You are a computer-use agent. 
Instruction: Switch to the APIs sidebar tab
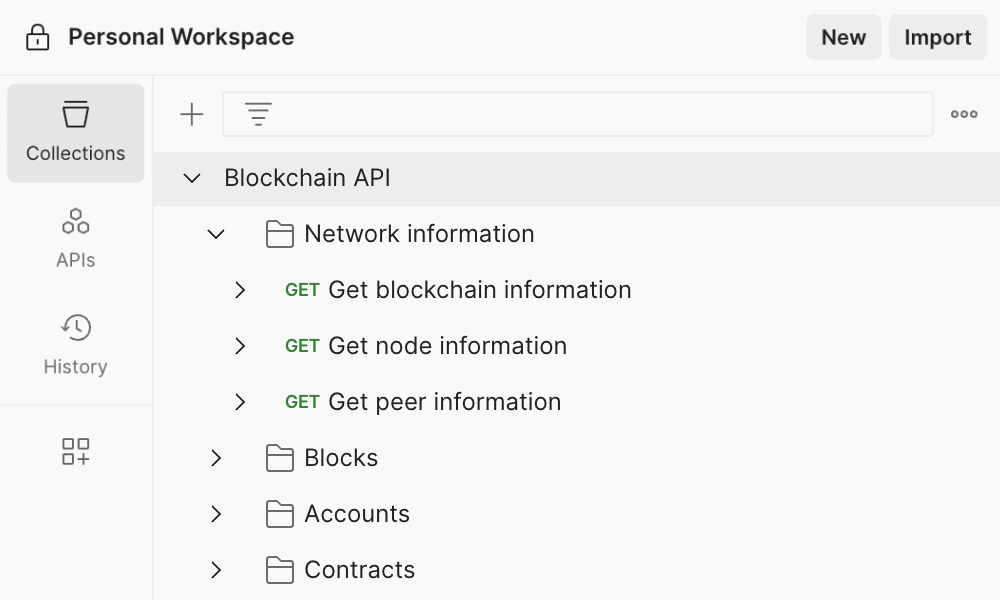click(76, 239)
